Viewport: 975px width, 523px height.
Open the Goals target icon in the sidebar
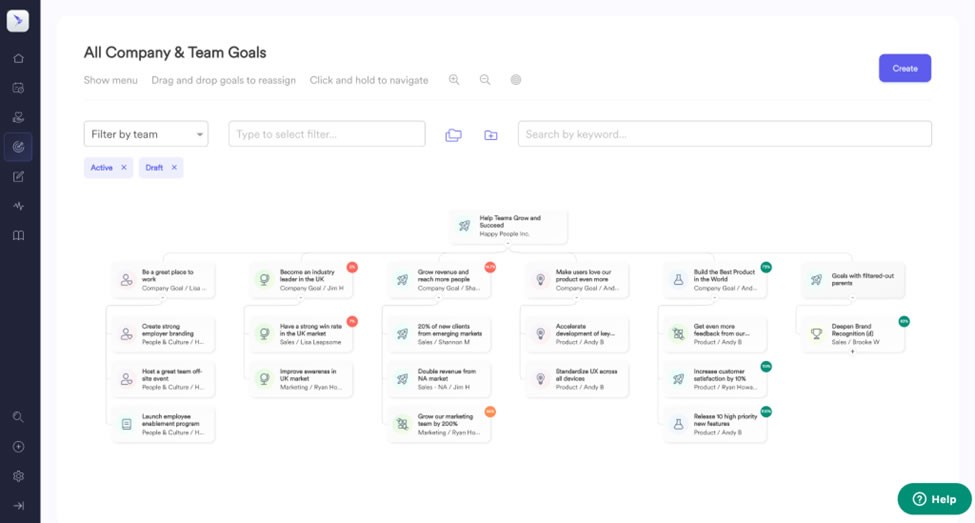[19, 147]
